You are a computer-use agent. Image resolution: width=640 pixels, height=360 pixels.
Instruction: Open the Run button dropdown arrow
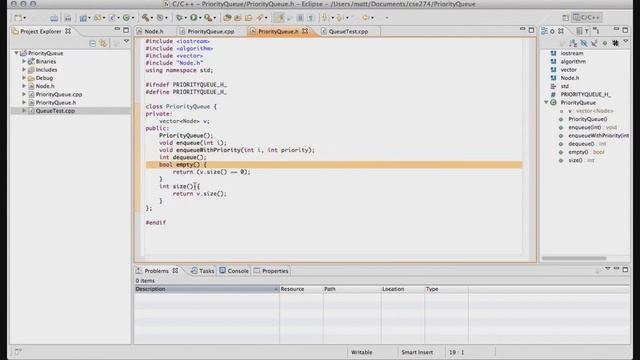pos(200,18)
